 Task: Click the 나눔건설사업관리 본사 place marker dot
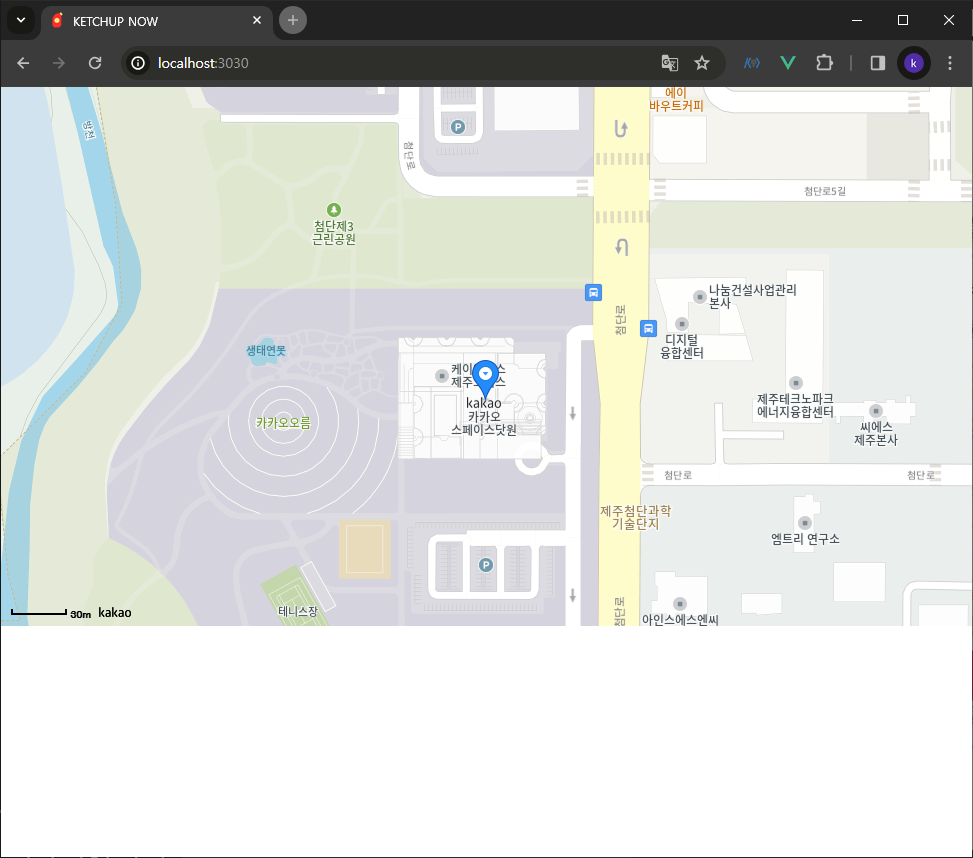(x=699, y=297)
